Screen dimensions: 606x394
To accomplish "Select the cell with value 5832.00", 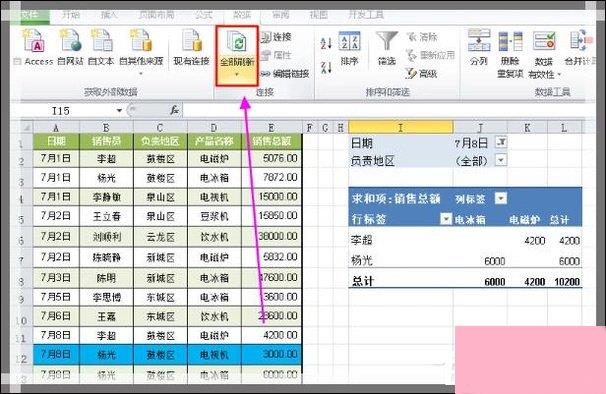I will point(271,257).
